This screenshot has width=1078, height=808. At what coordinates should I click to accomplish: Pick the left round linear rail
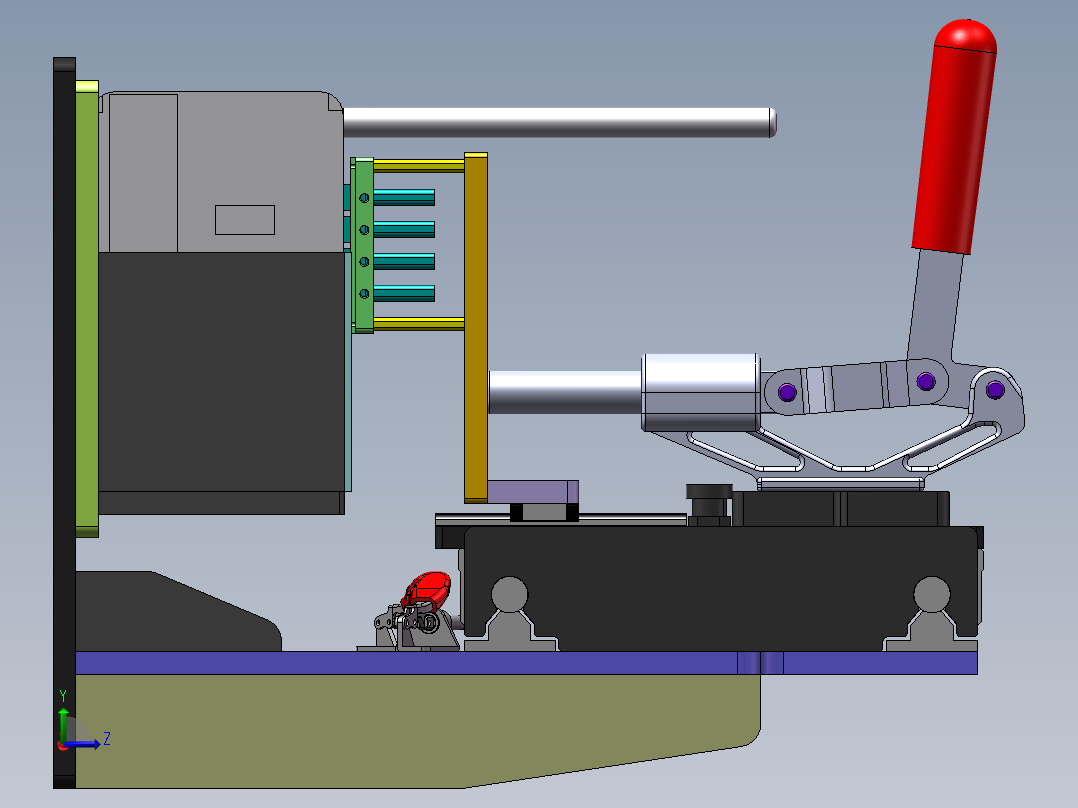click(509, 595)
